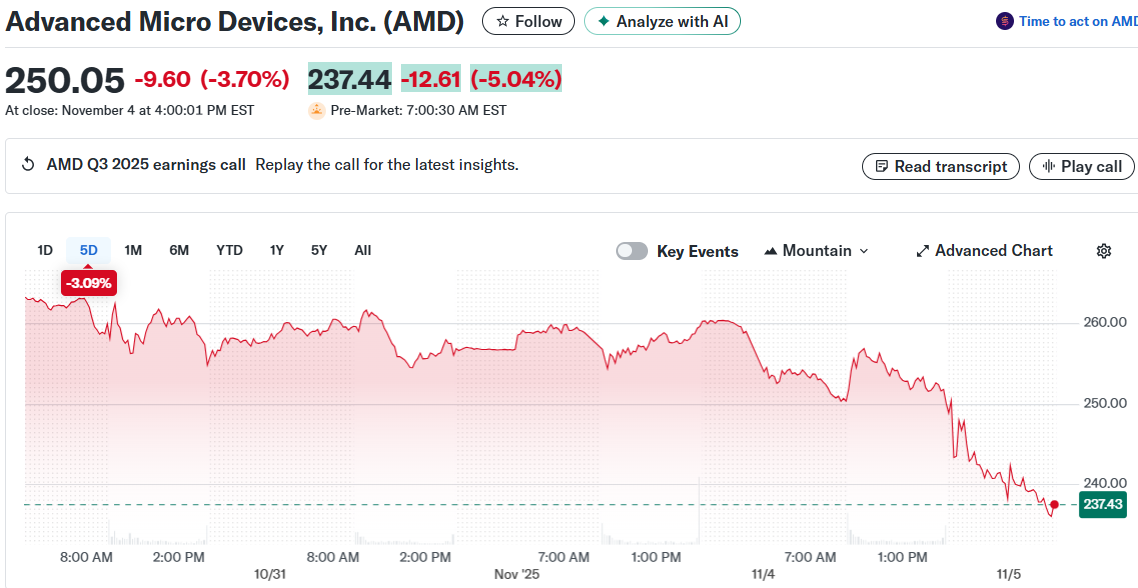
Task: Click the pre-market sun icon
Action: [316, 110]
